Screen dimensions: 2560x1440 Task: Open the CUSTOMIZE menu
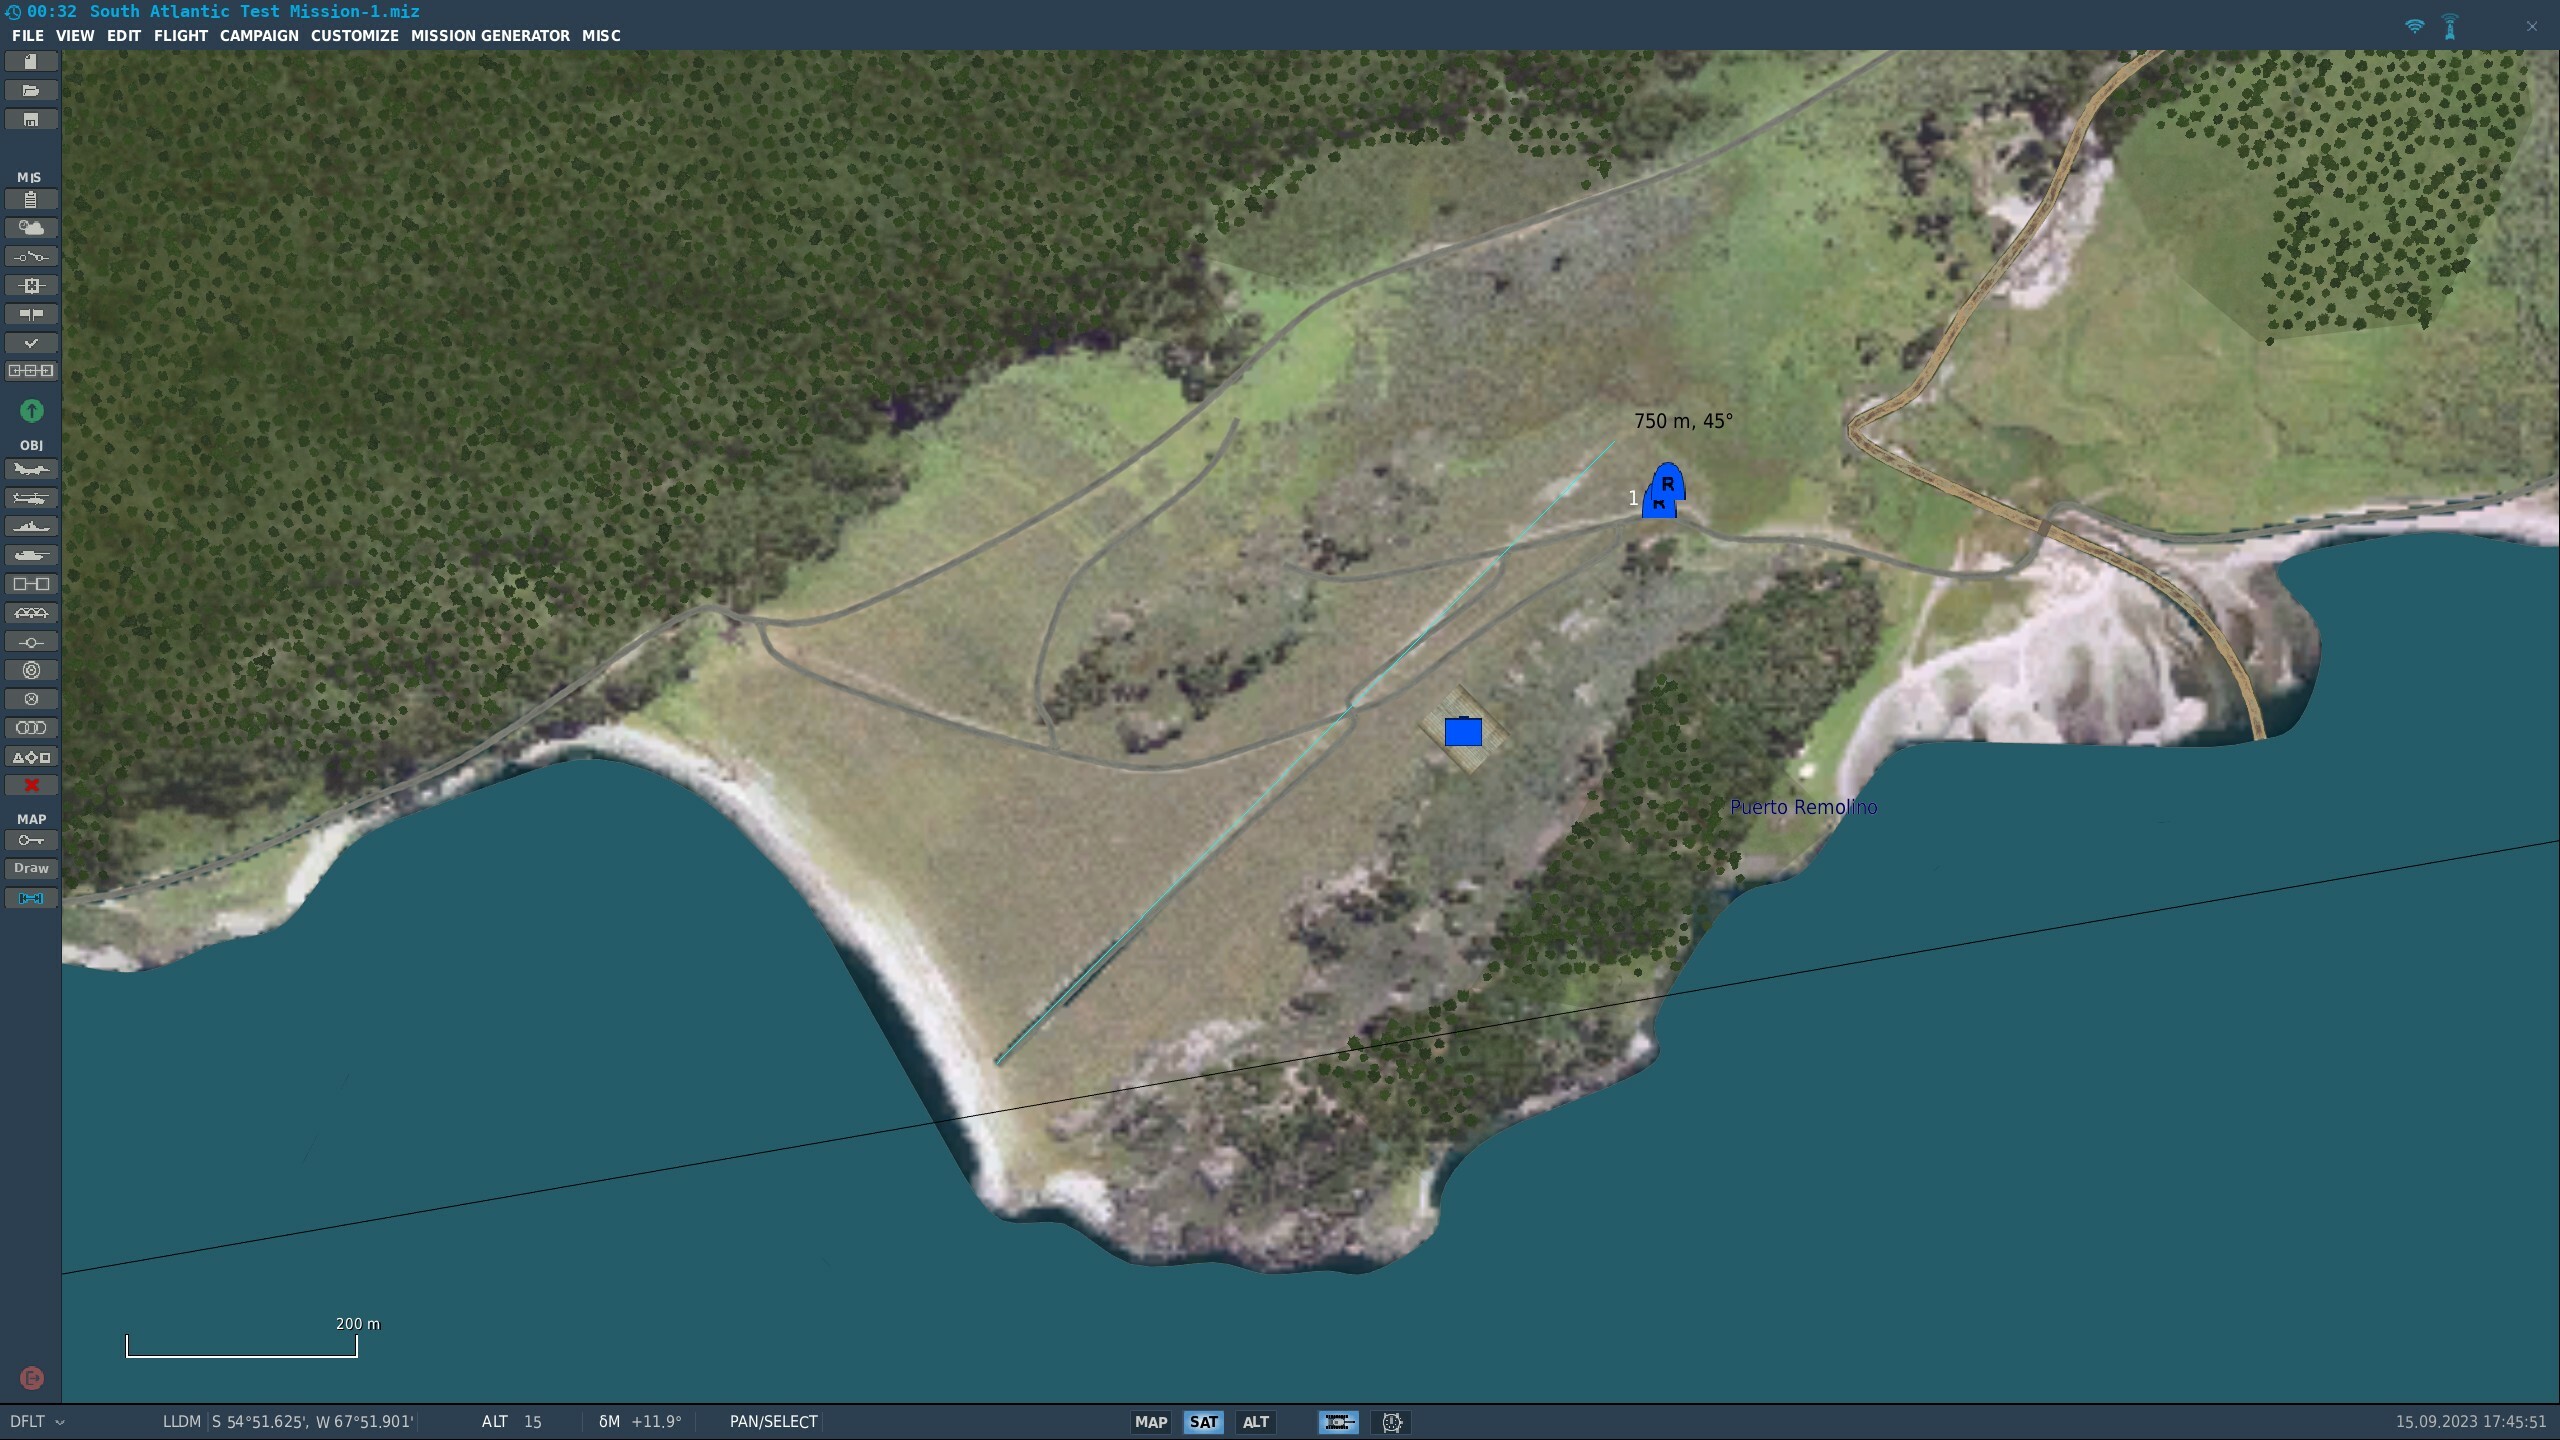click(x=354, y=35)
